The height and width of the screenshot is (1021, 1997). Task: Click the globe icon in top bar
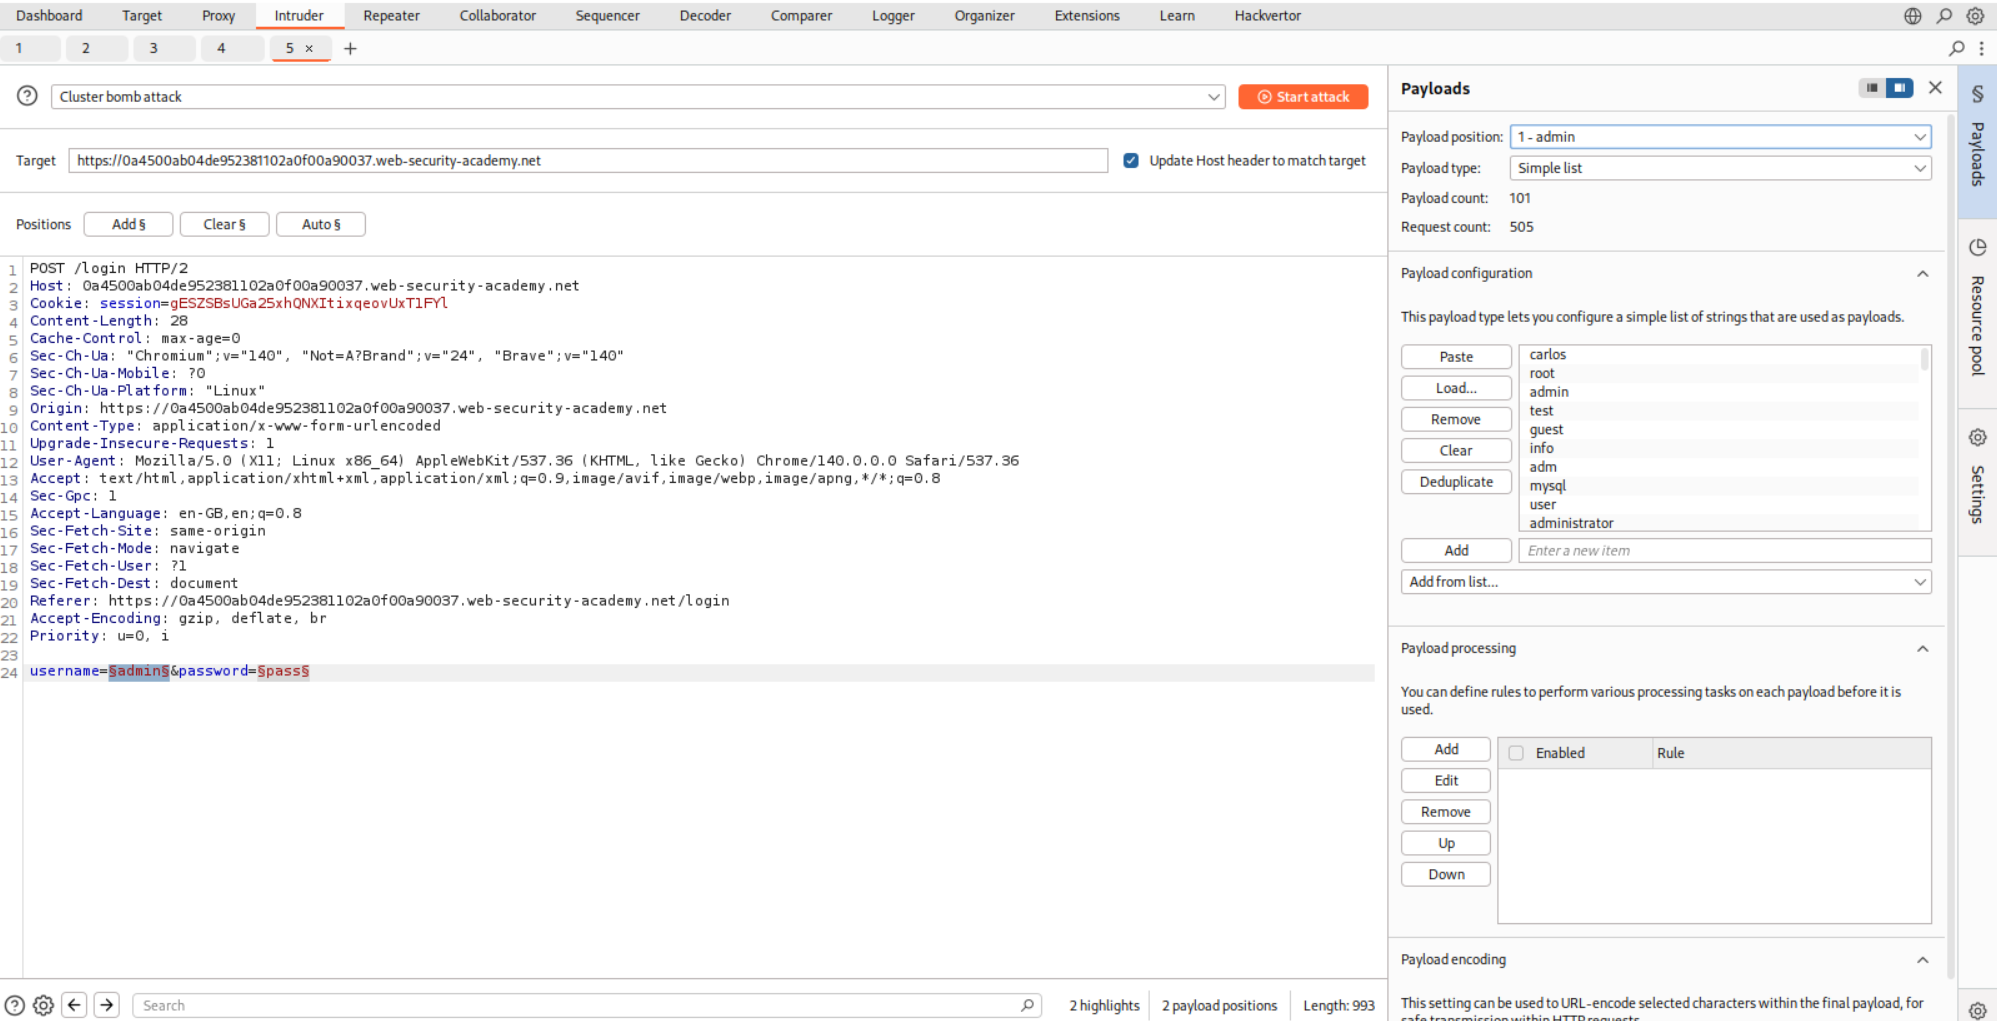(x=1912, y=16)
